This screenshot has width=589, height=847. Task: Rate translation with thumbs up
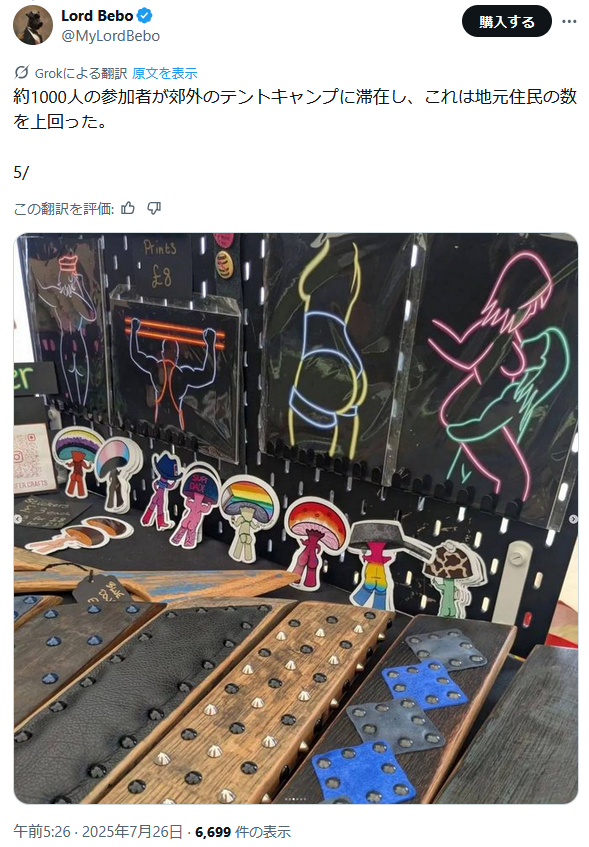point(128,209)
